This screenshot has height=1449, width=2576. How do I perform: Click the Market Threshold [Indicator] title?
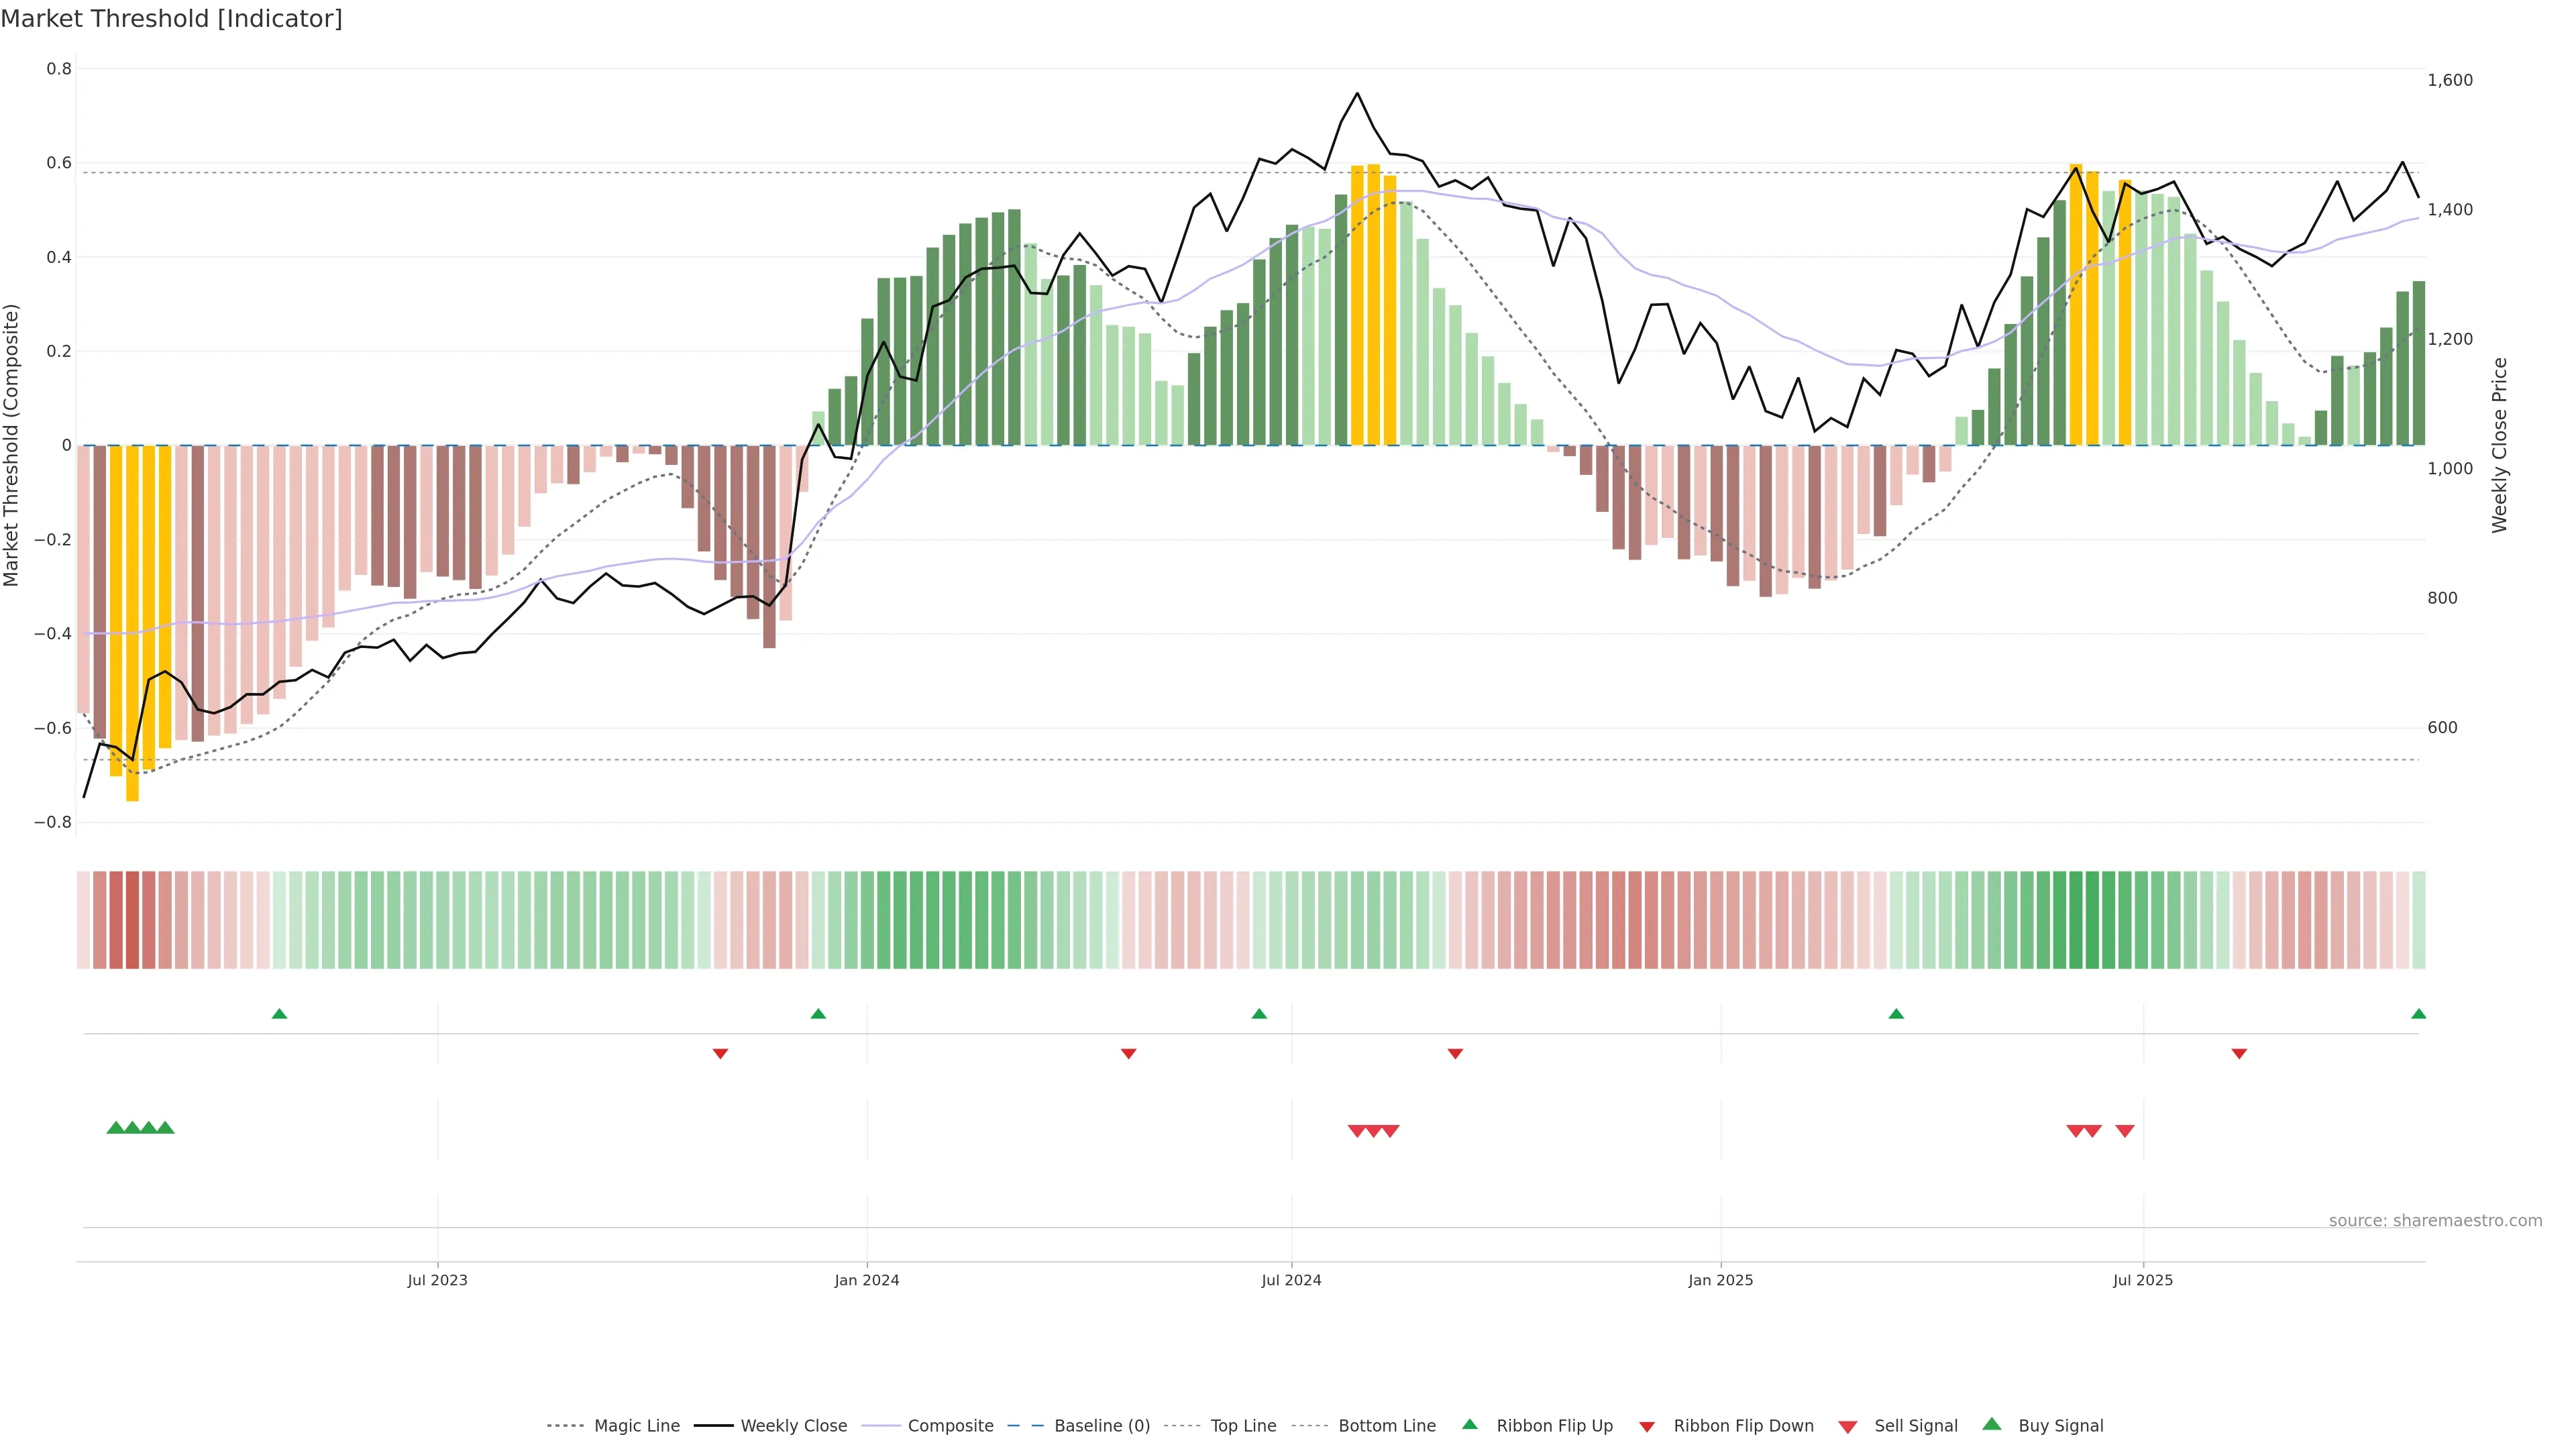click(171, 19)
